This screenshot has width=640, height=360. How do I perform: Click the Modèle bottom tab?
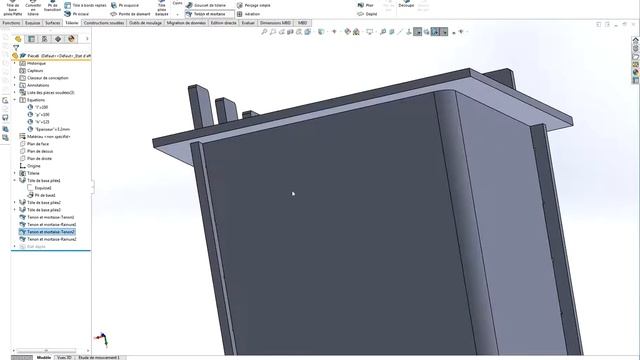click(44, 358)
